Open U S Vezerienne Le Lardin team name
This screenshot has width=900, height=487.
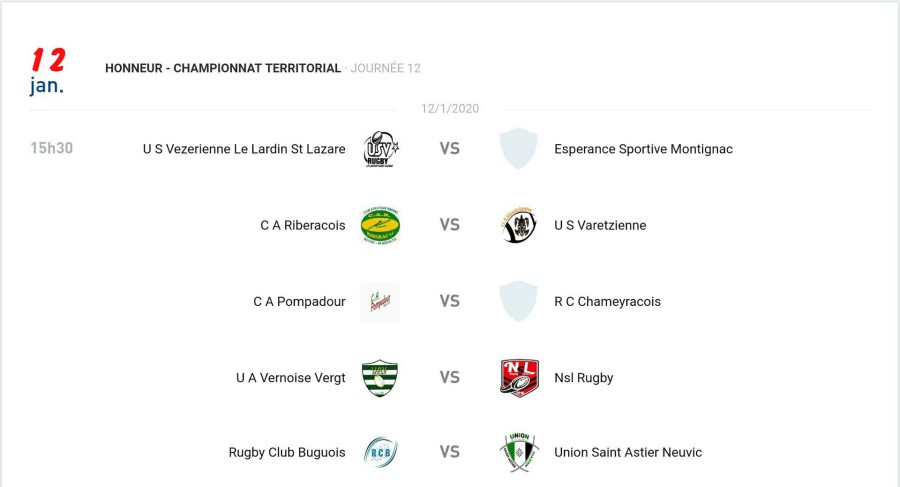point(244,149)
